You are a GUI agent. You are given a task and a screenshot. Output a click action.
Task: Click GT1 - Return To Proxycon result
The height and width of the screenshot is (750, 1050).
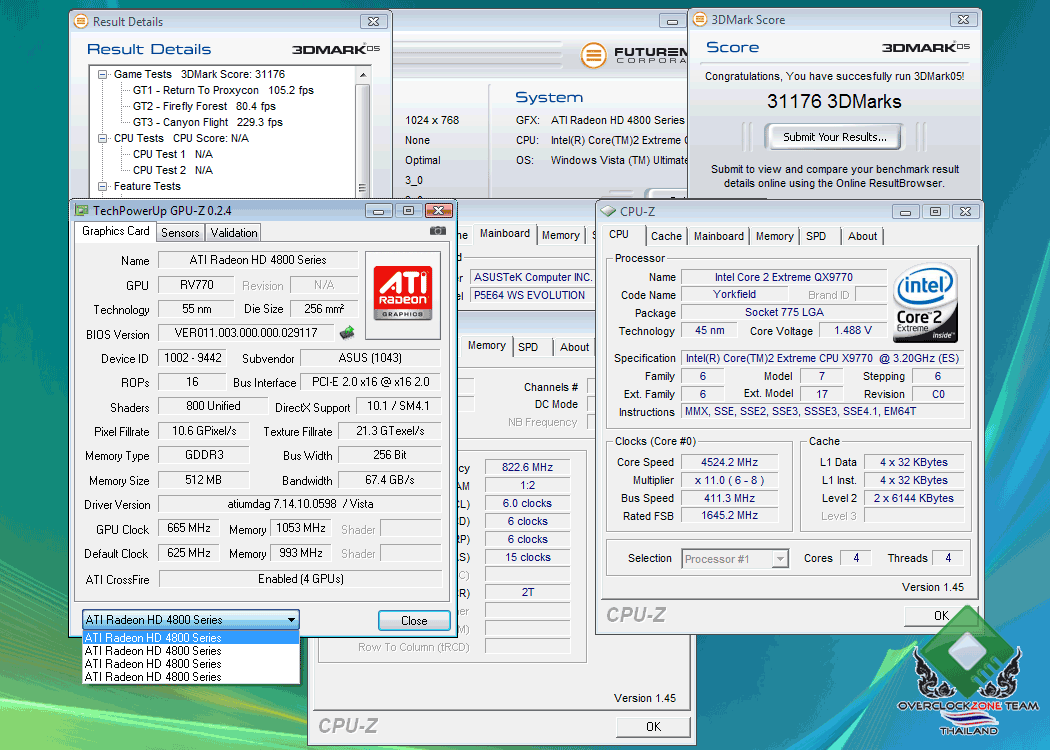(223, 90)
